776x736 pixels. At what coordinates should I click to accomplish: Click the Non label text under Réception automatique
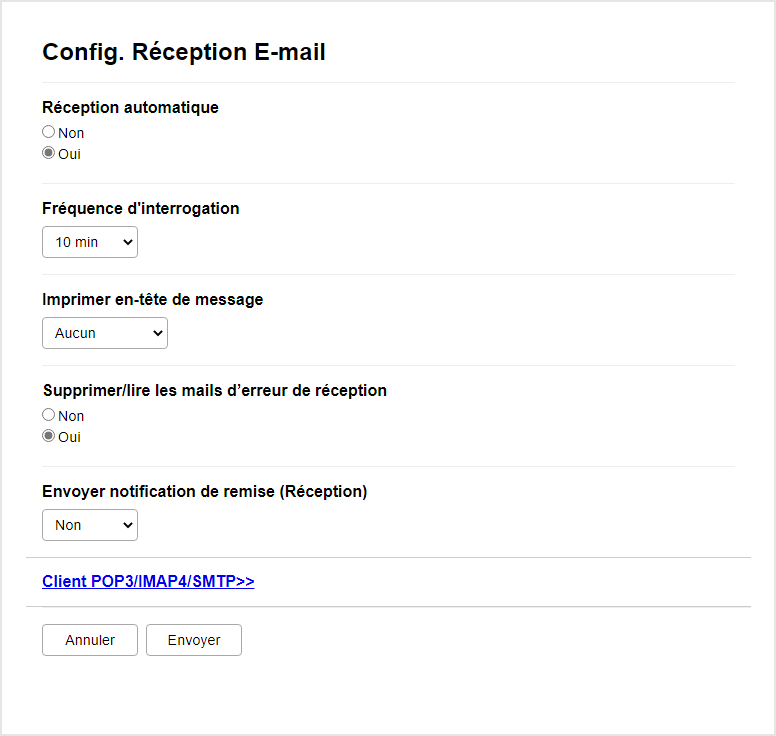(71, 133)
